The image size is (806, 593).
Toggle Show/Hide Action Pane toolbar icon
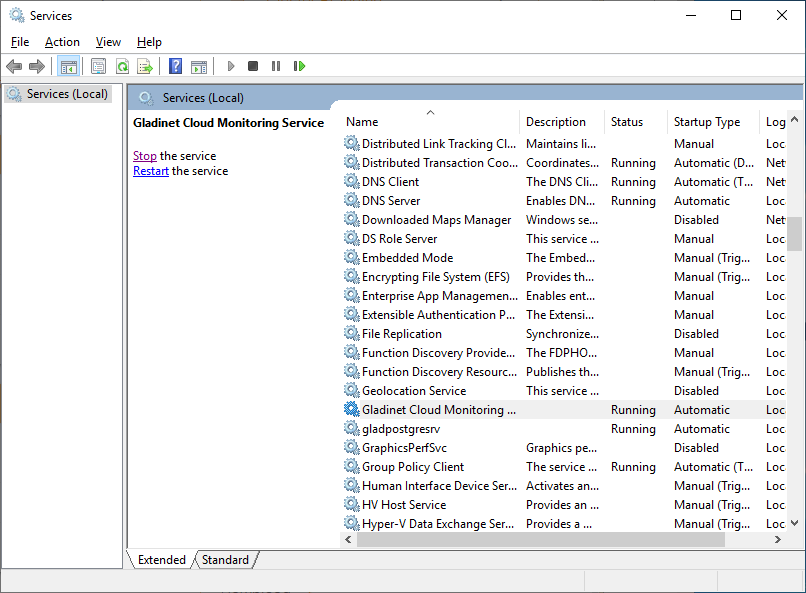[199, 66]
